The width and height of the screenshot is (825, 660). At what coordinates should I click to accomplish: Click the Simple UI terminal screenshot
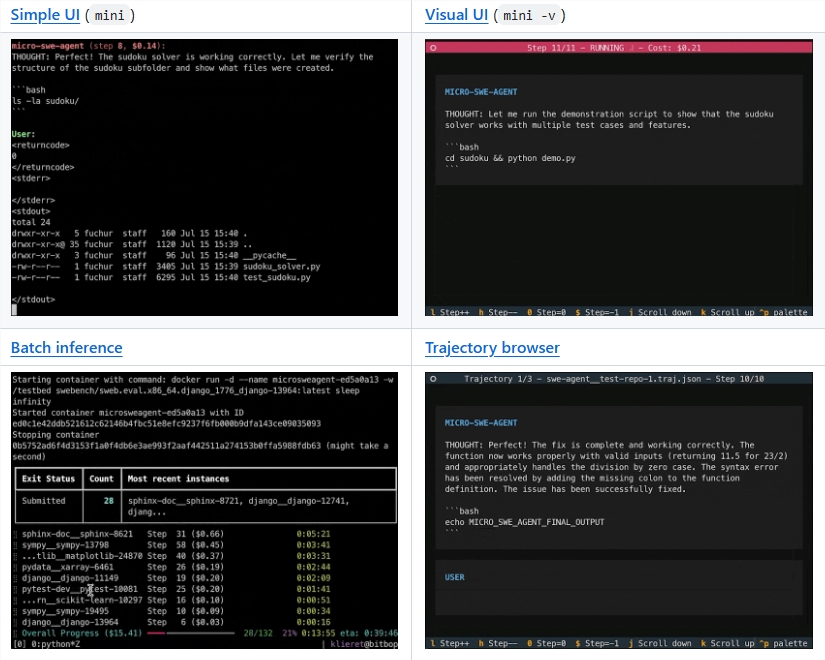pos(204,178)
